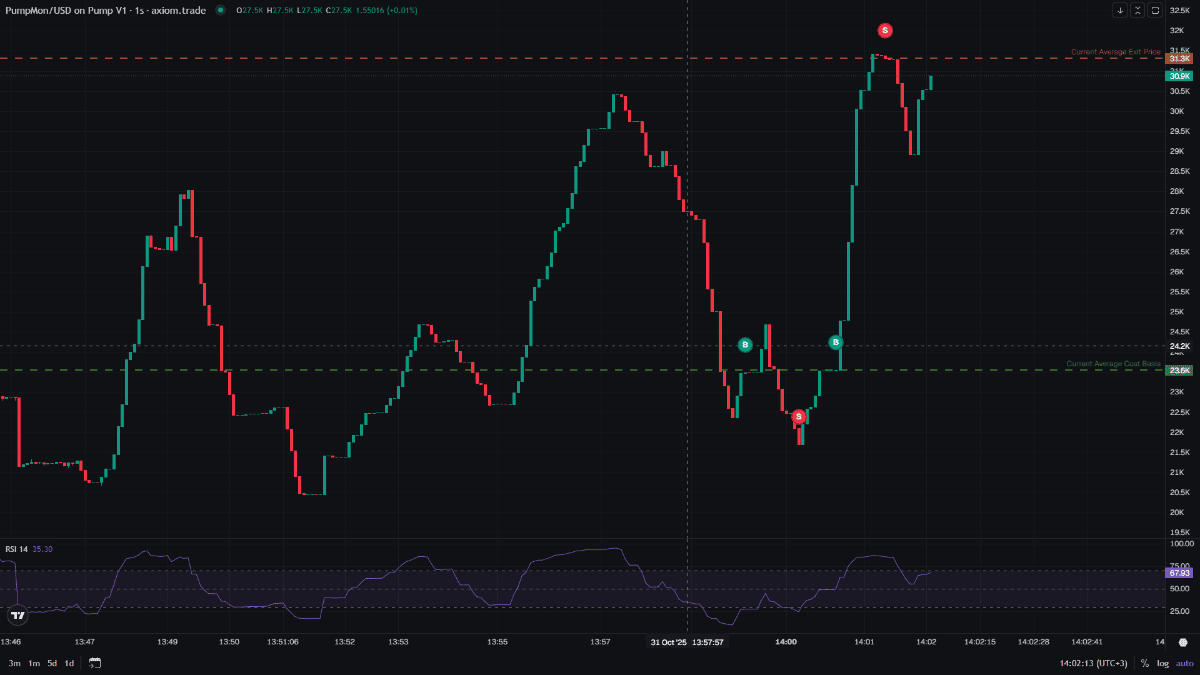Toggle auto scale mode

(x=1184, y=663)
